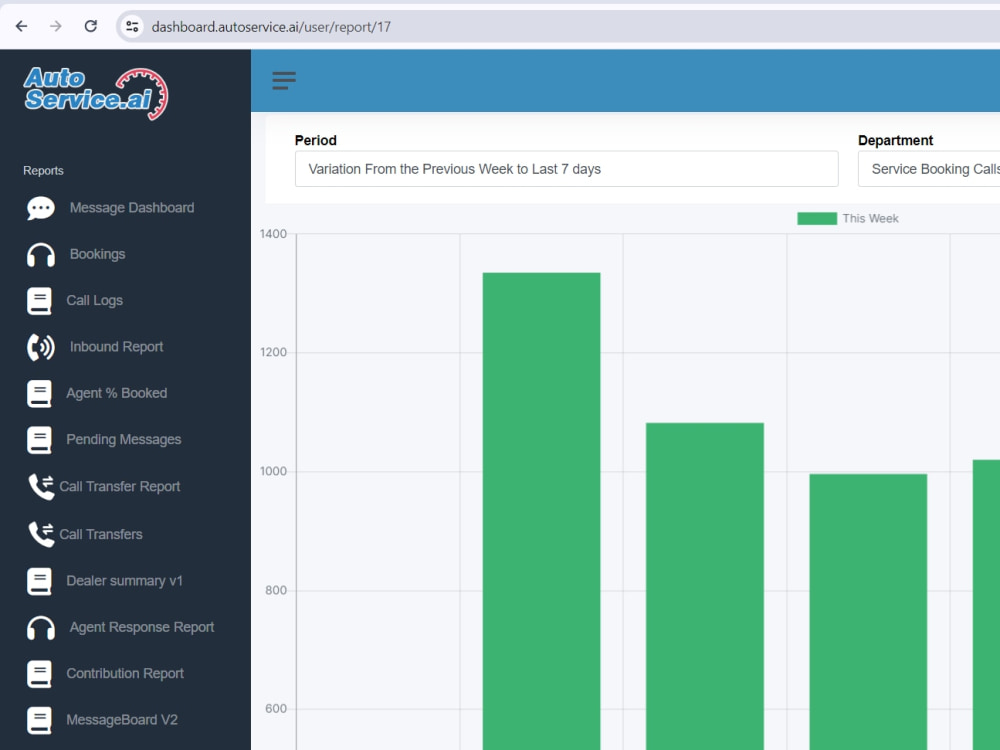Screen dimensions: 1000x750
Task: Click the Call Logs book icon
Action: (x=40, y=301)
